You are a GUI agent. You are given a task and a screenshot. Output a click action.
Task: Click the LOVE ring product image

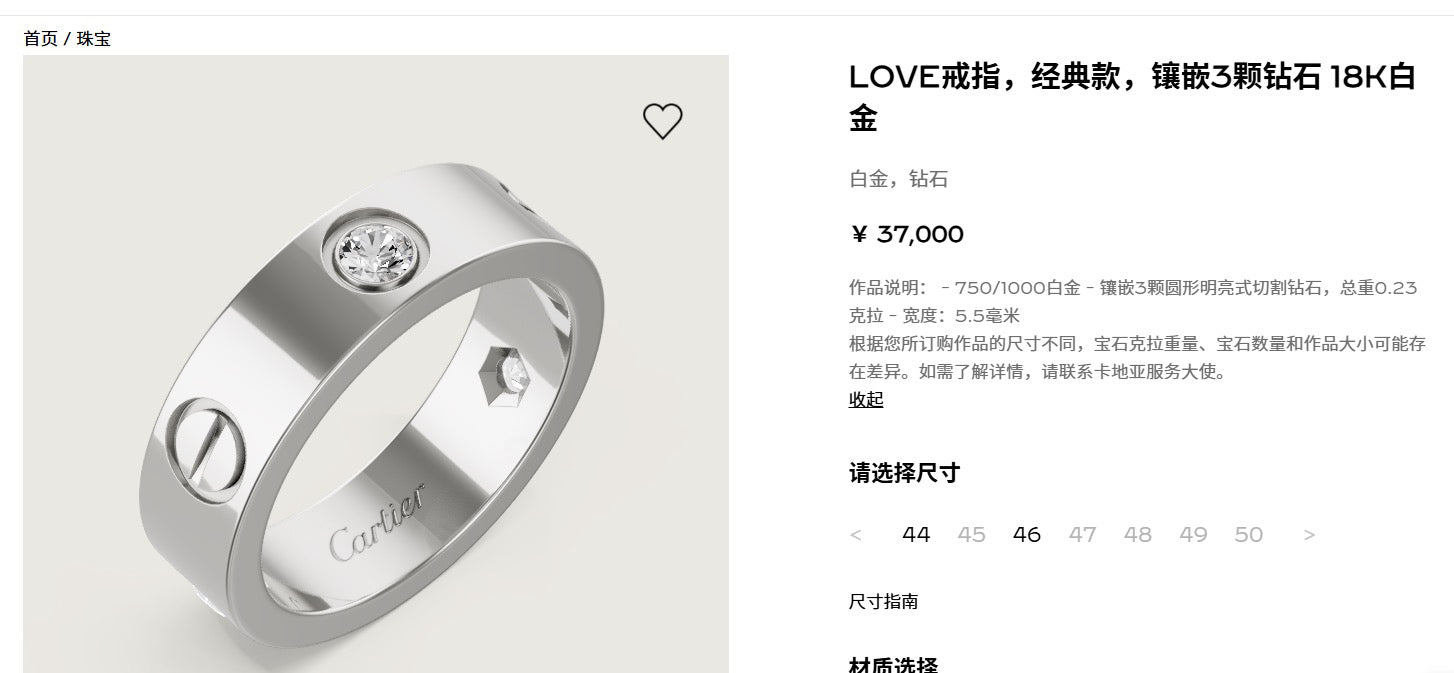point(376,364)
